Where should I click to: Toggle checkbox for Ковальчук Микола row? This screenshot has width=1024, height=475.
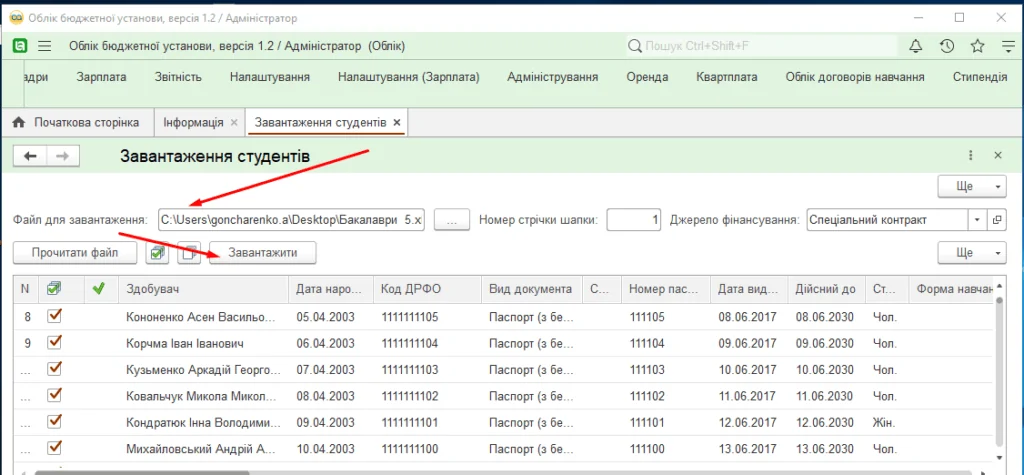click(55, 395)
